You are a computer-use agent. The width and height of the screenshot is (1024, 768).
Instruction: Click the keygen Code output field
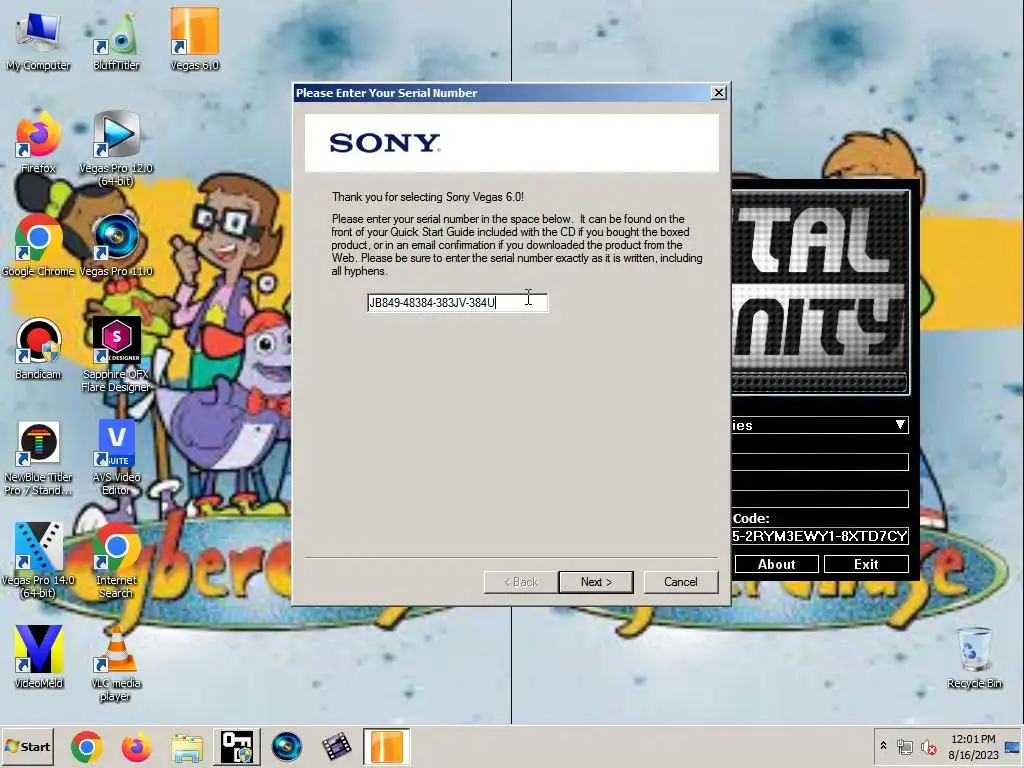pos(820,536)
